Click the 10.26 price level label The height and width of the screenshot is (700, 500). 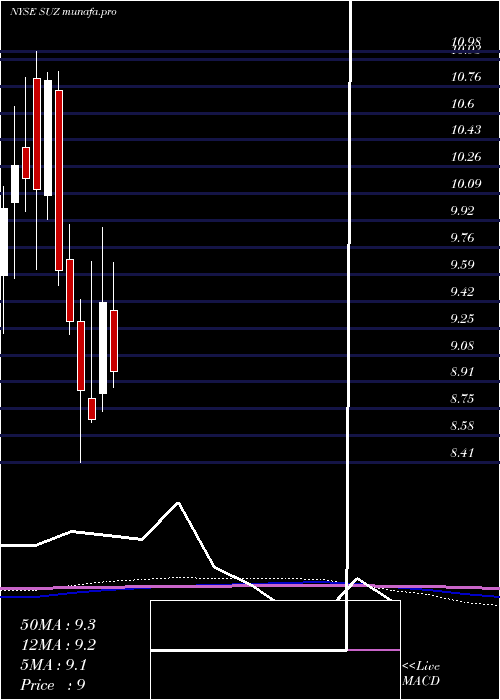466,157
